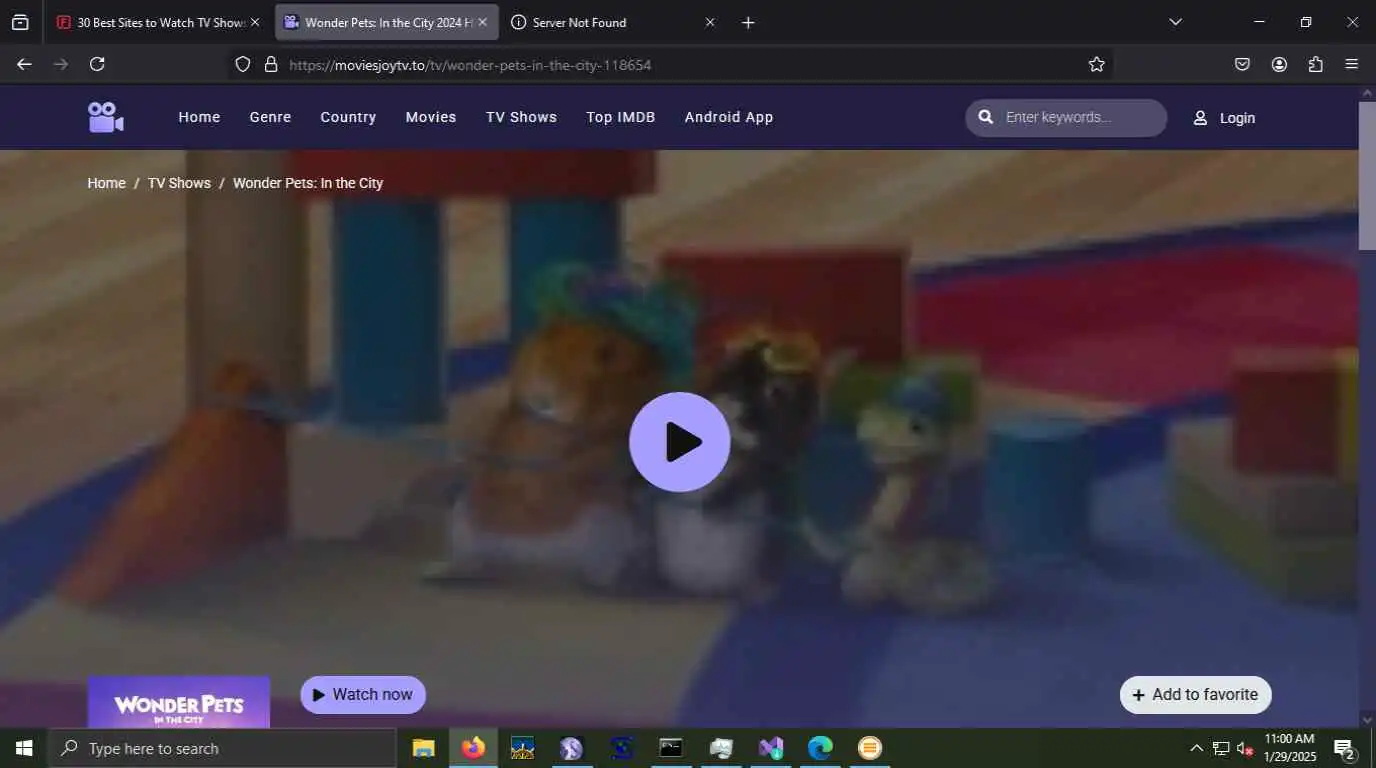The width and height of the screenshot is (1376, 768).
Task: Click the large play button on video
Action: 680,442
